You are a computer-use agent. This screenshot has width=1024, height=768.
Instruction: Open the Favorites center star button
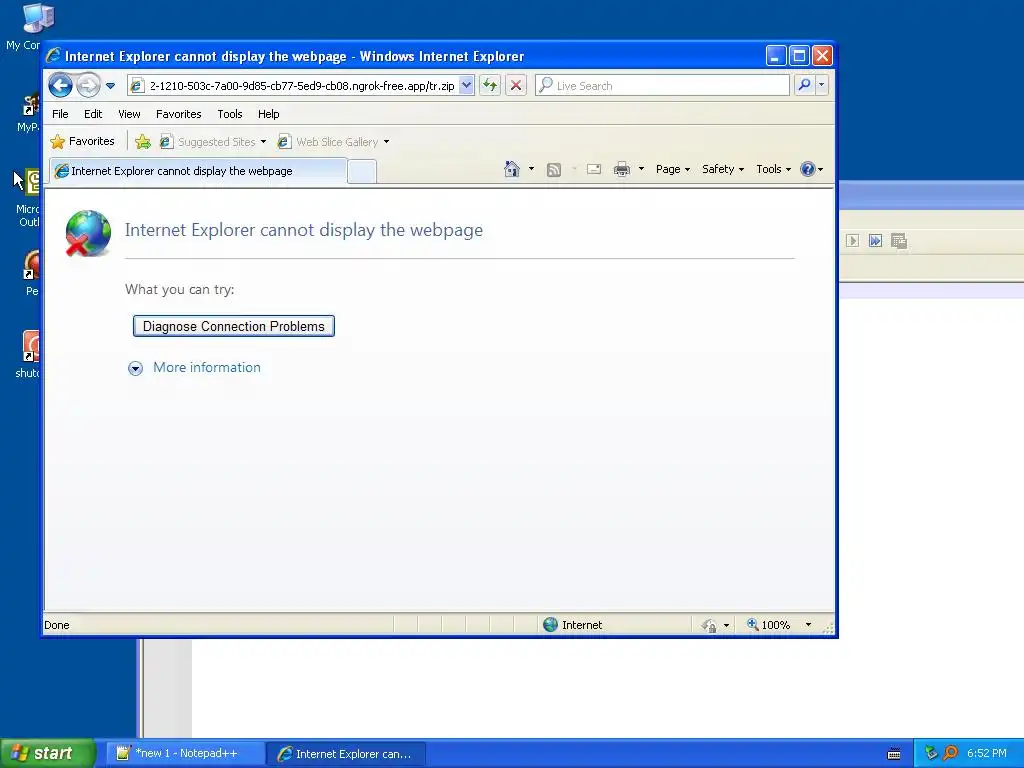(x=82, y=141)
